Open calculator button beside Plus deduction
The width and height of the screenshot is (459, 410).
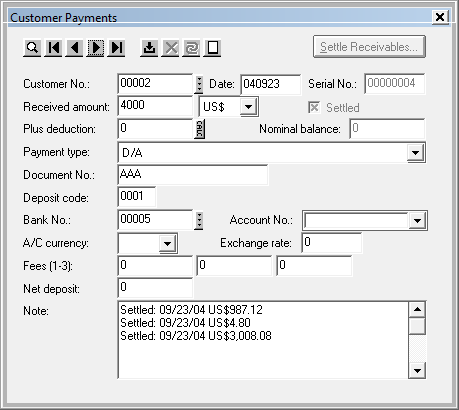click(199, 129)
